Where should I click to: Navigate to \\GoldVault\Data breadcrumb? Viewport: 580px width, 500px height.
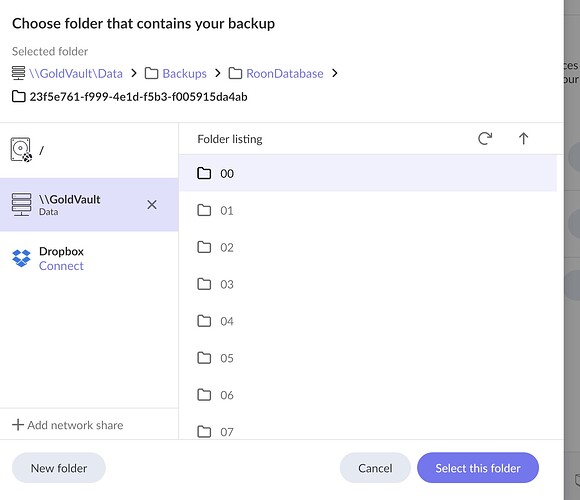76,74
